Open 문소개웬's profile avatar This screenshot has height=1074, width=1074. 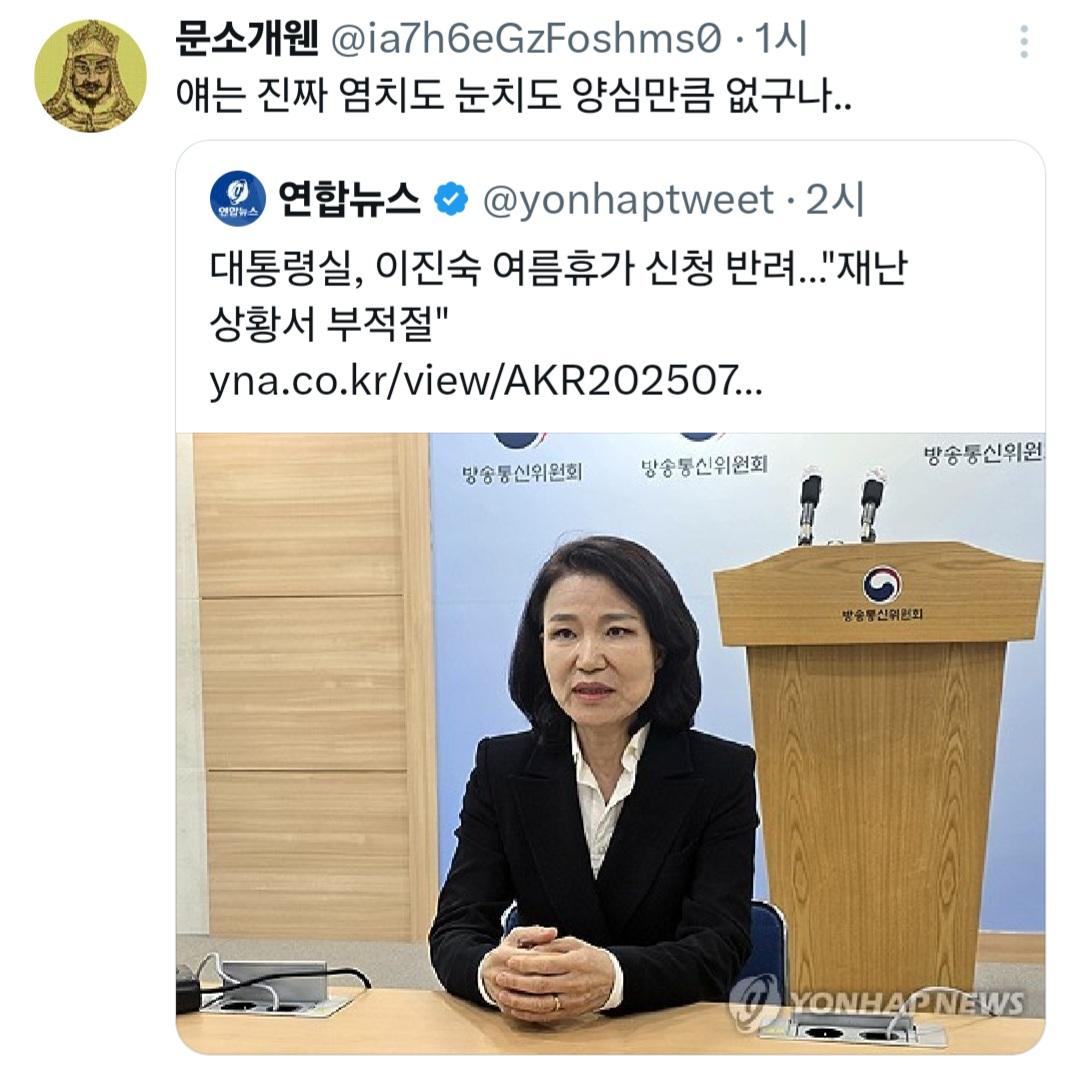[90, 76]
